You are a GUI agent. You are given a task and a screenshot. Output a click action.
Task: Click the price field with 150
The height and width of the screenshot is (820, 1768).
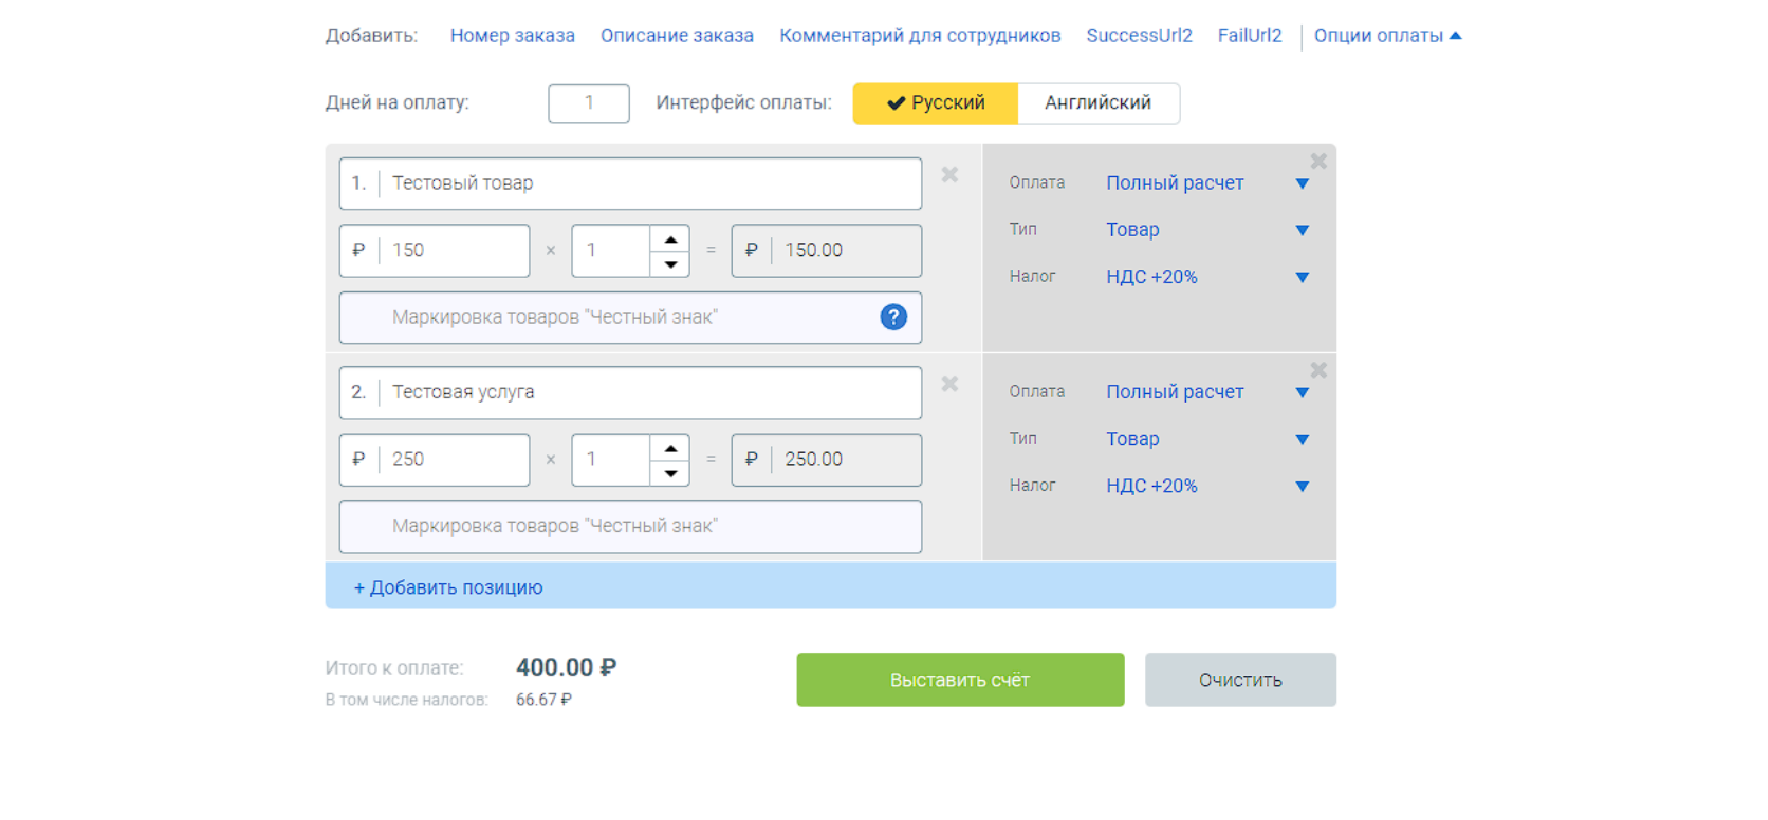pos(434,251)
